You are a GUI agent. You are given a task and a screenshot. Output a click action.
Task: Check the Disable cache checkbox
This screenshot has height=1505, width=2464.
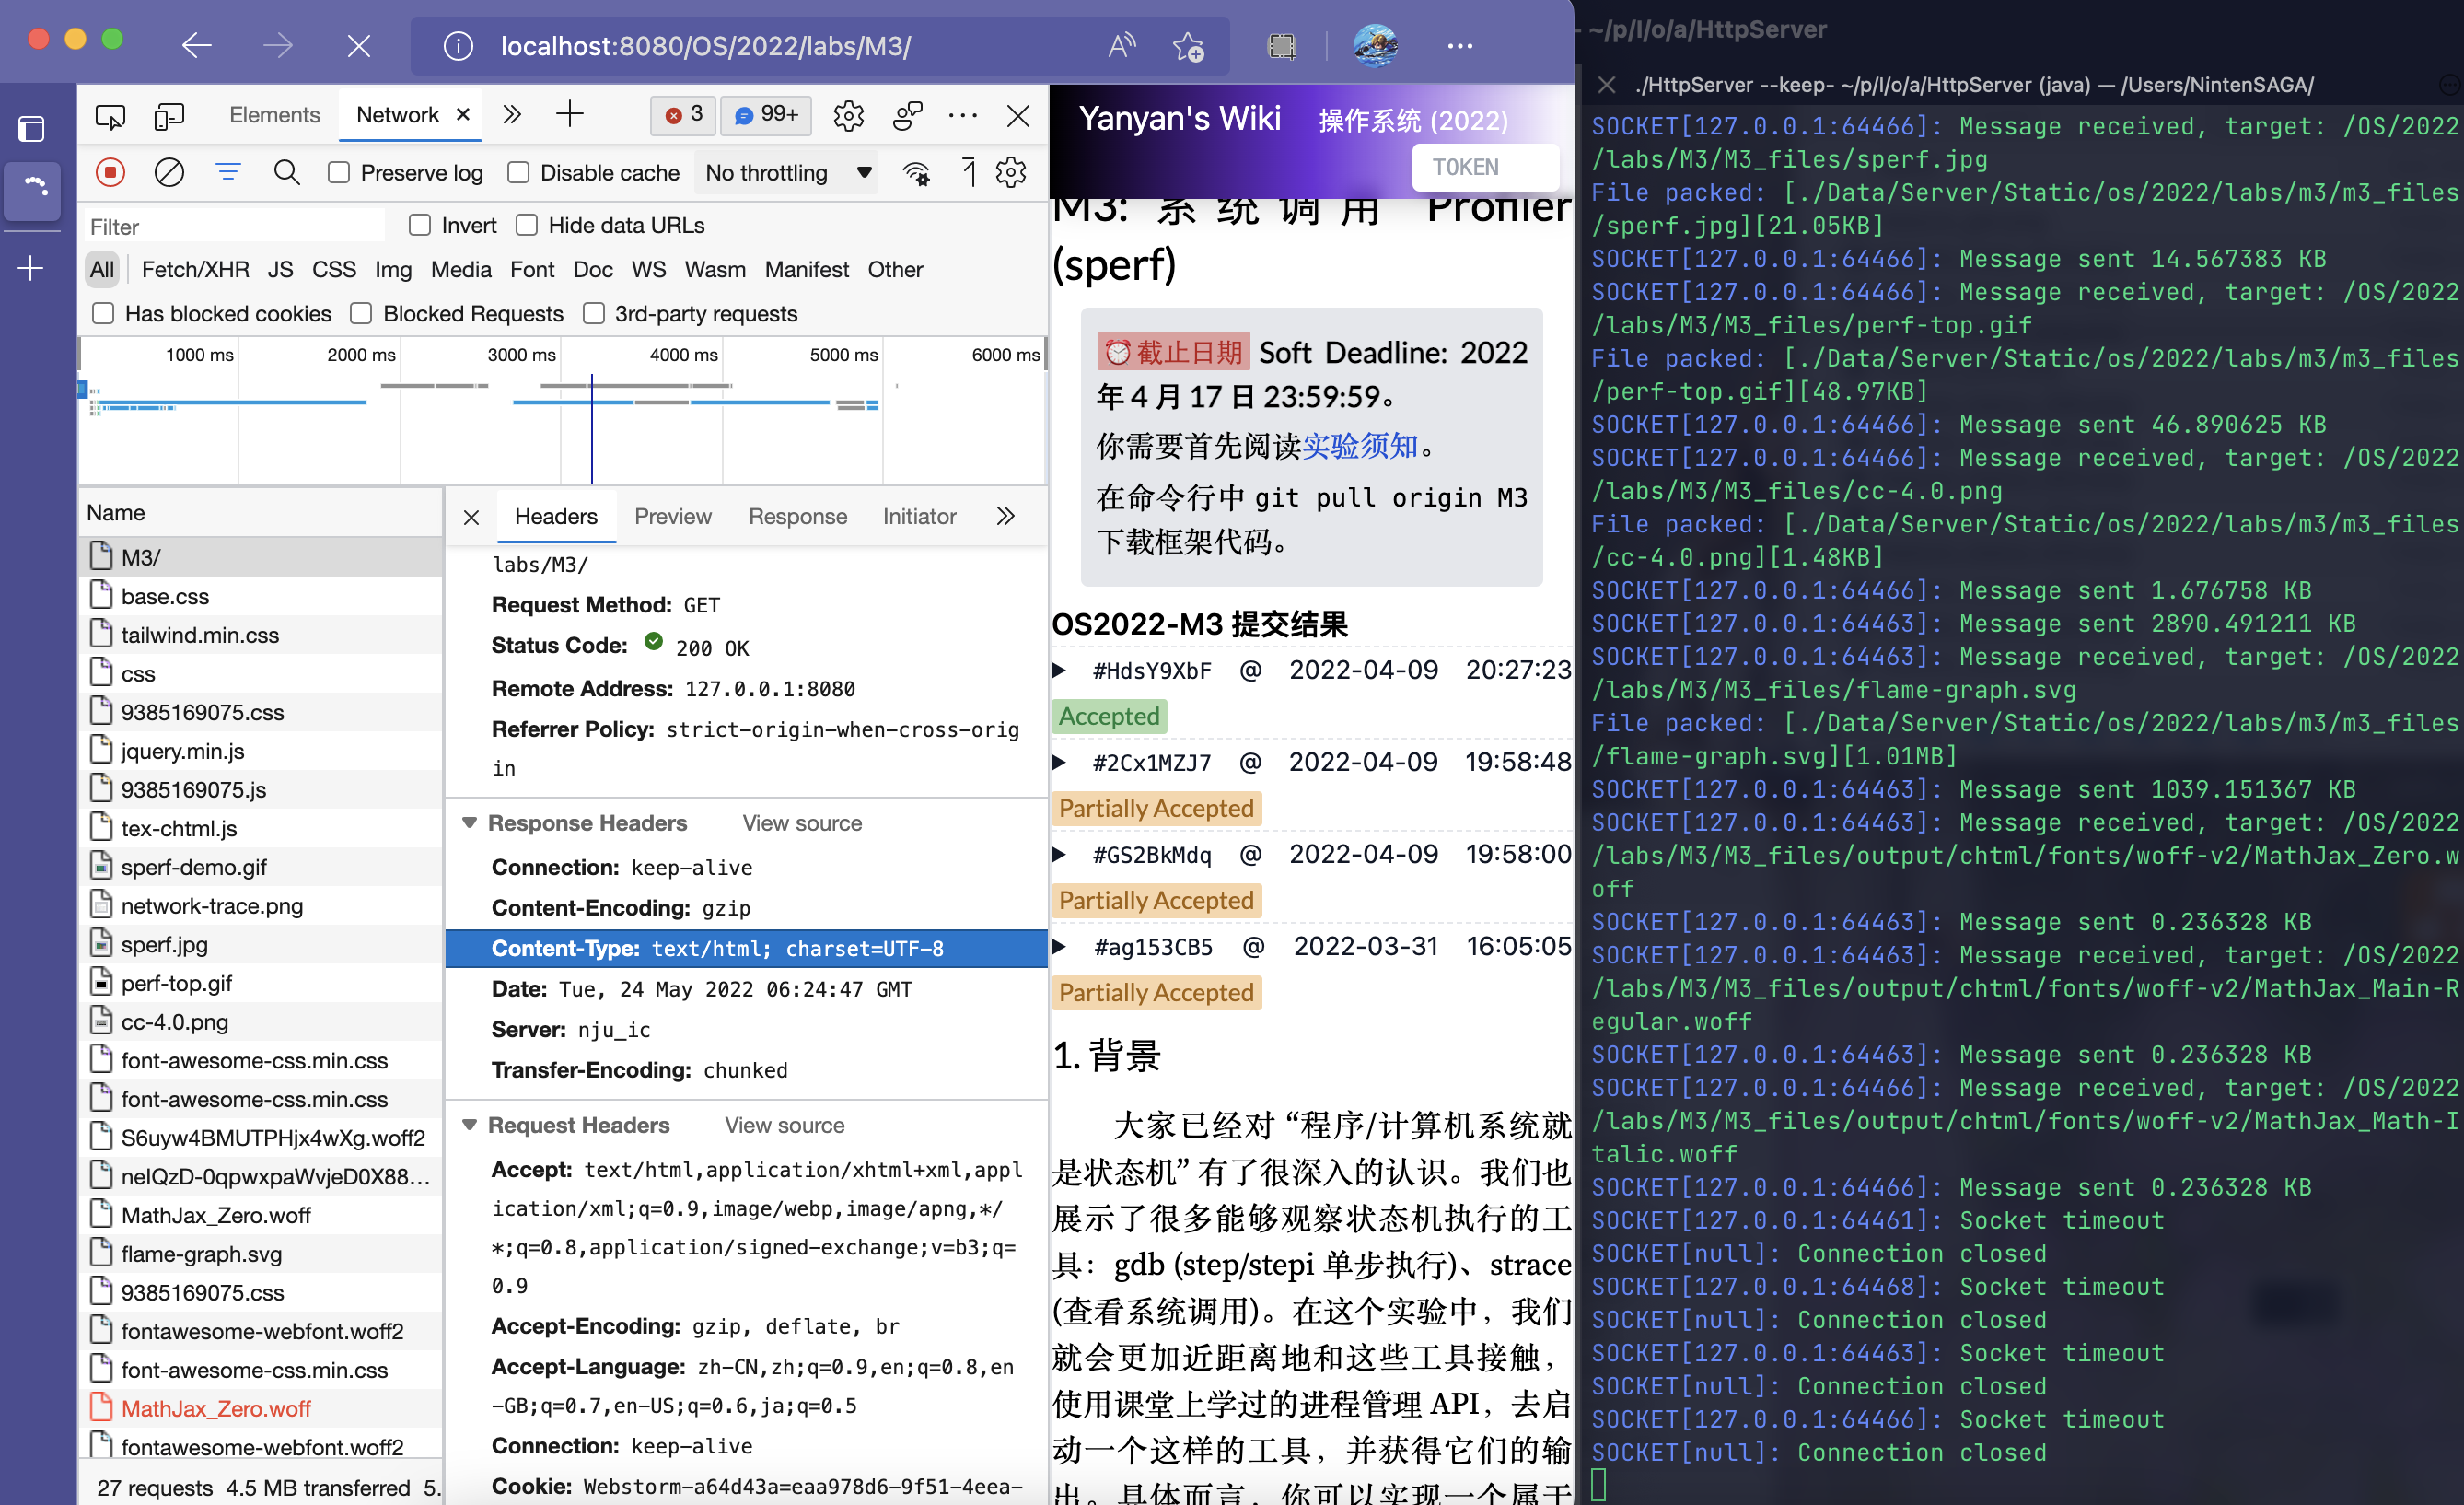click(518, 173)
